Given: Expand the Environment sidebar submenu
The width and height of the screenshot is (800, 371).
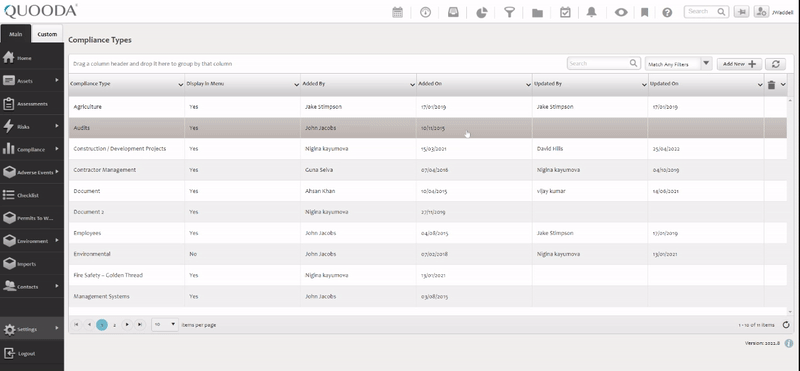Looking at the screenshot, I should [57, 240].
